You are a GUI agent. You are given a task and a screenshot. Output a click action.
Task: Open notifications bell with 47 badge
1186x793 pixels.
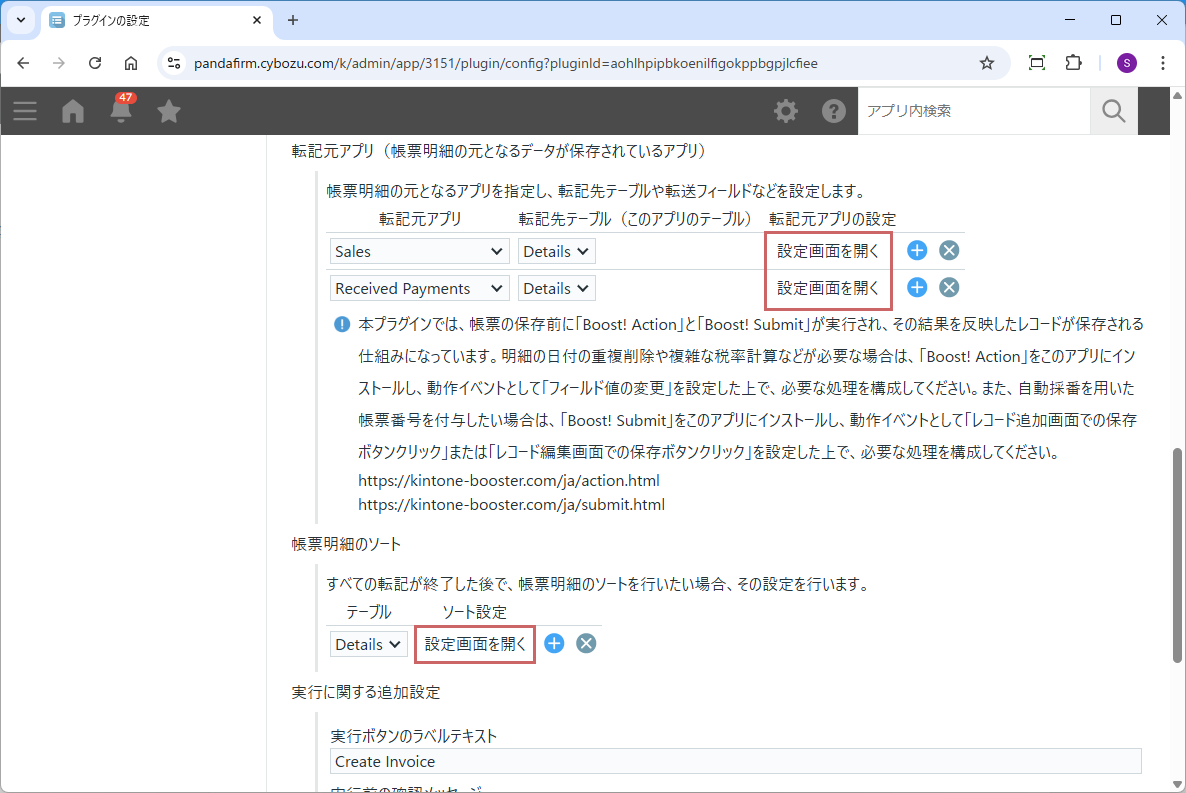coord(121,111)
